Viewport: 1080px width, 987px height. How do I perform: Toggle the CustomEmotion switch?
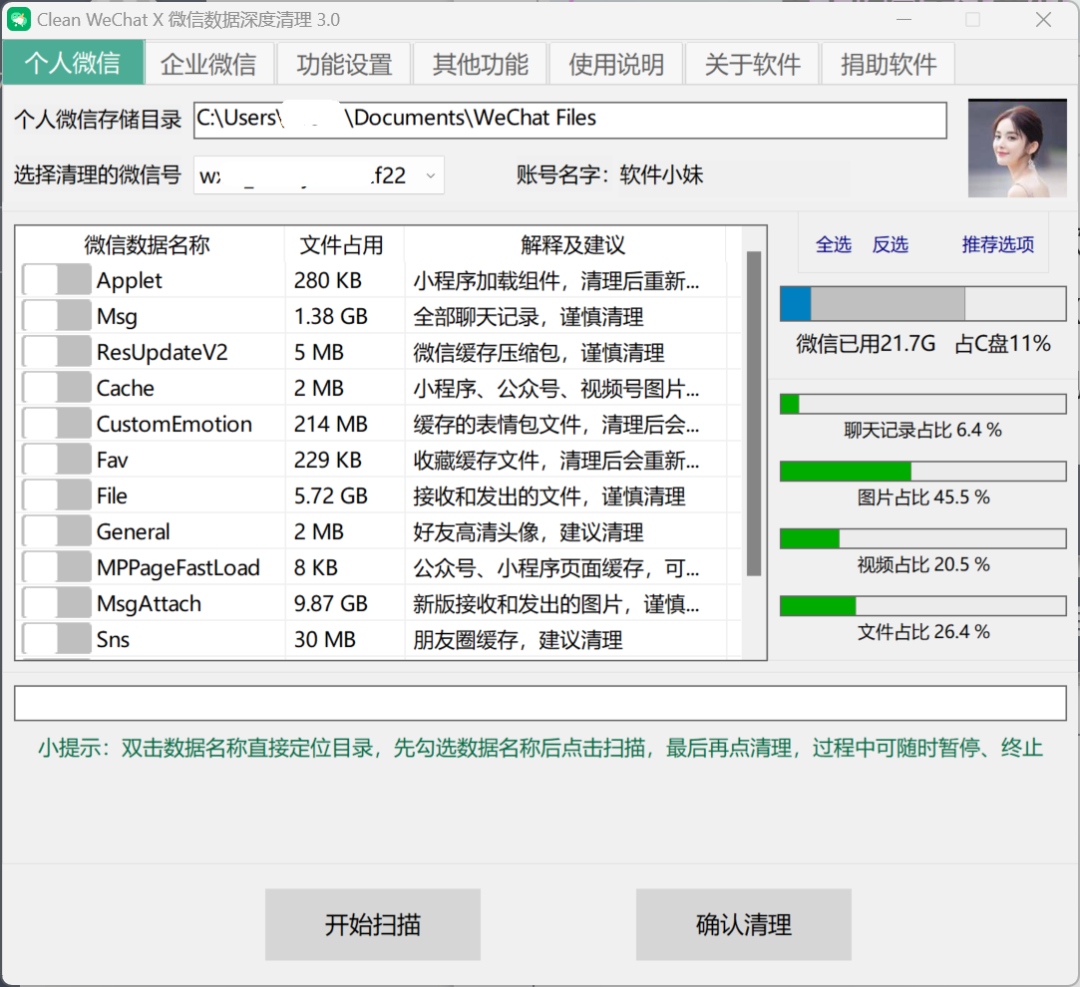pos(56,424)
